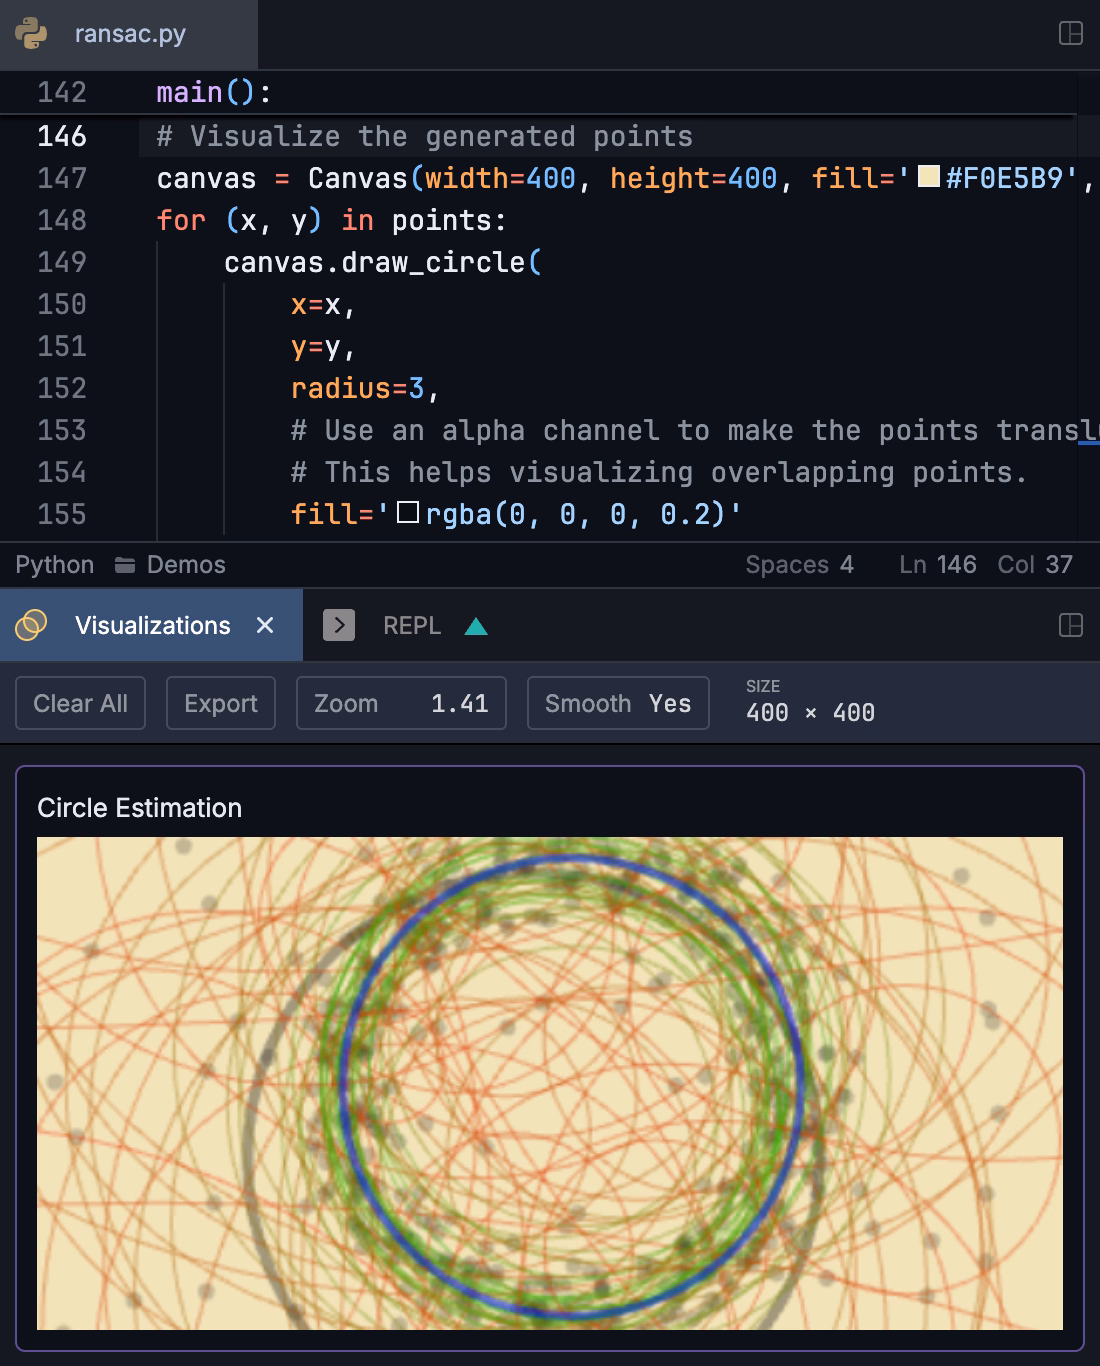
Task: Click the Circle Estimation title
Action: click(x=139, y=808)
